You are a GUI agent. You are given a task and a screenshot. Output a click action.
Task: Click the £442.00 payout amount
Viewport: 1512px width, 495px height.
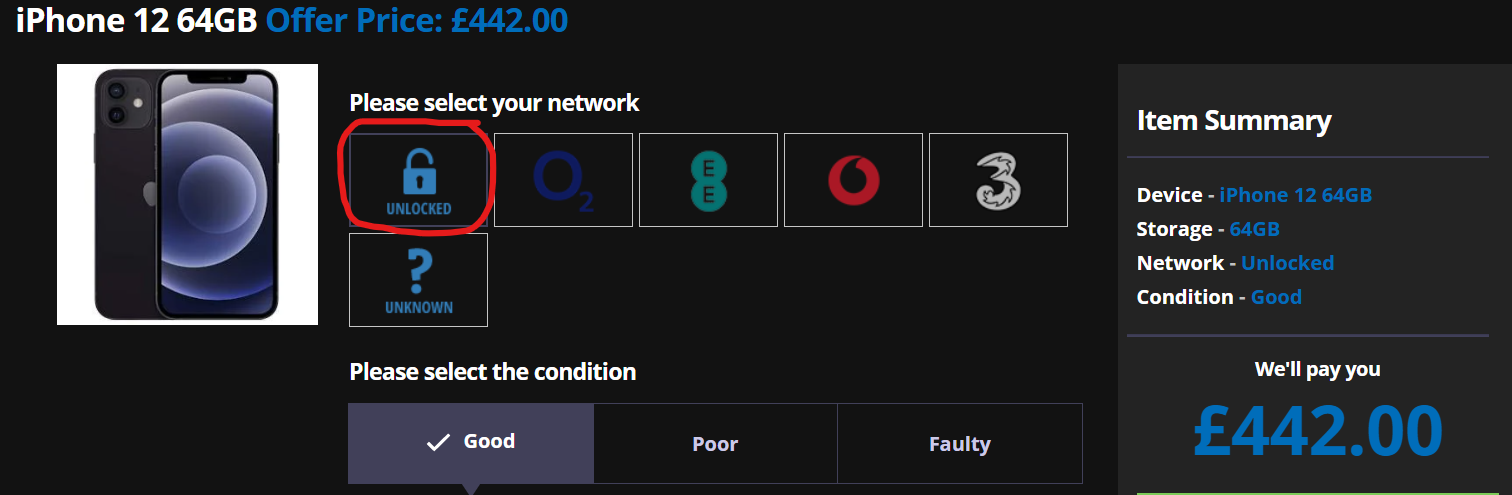click(x=1318, y=432)
